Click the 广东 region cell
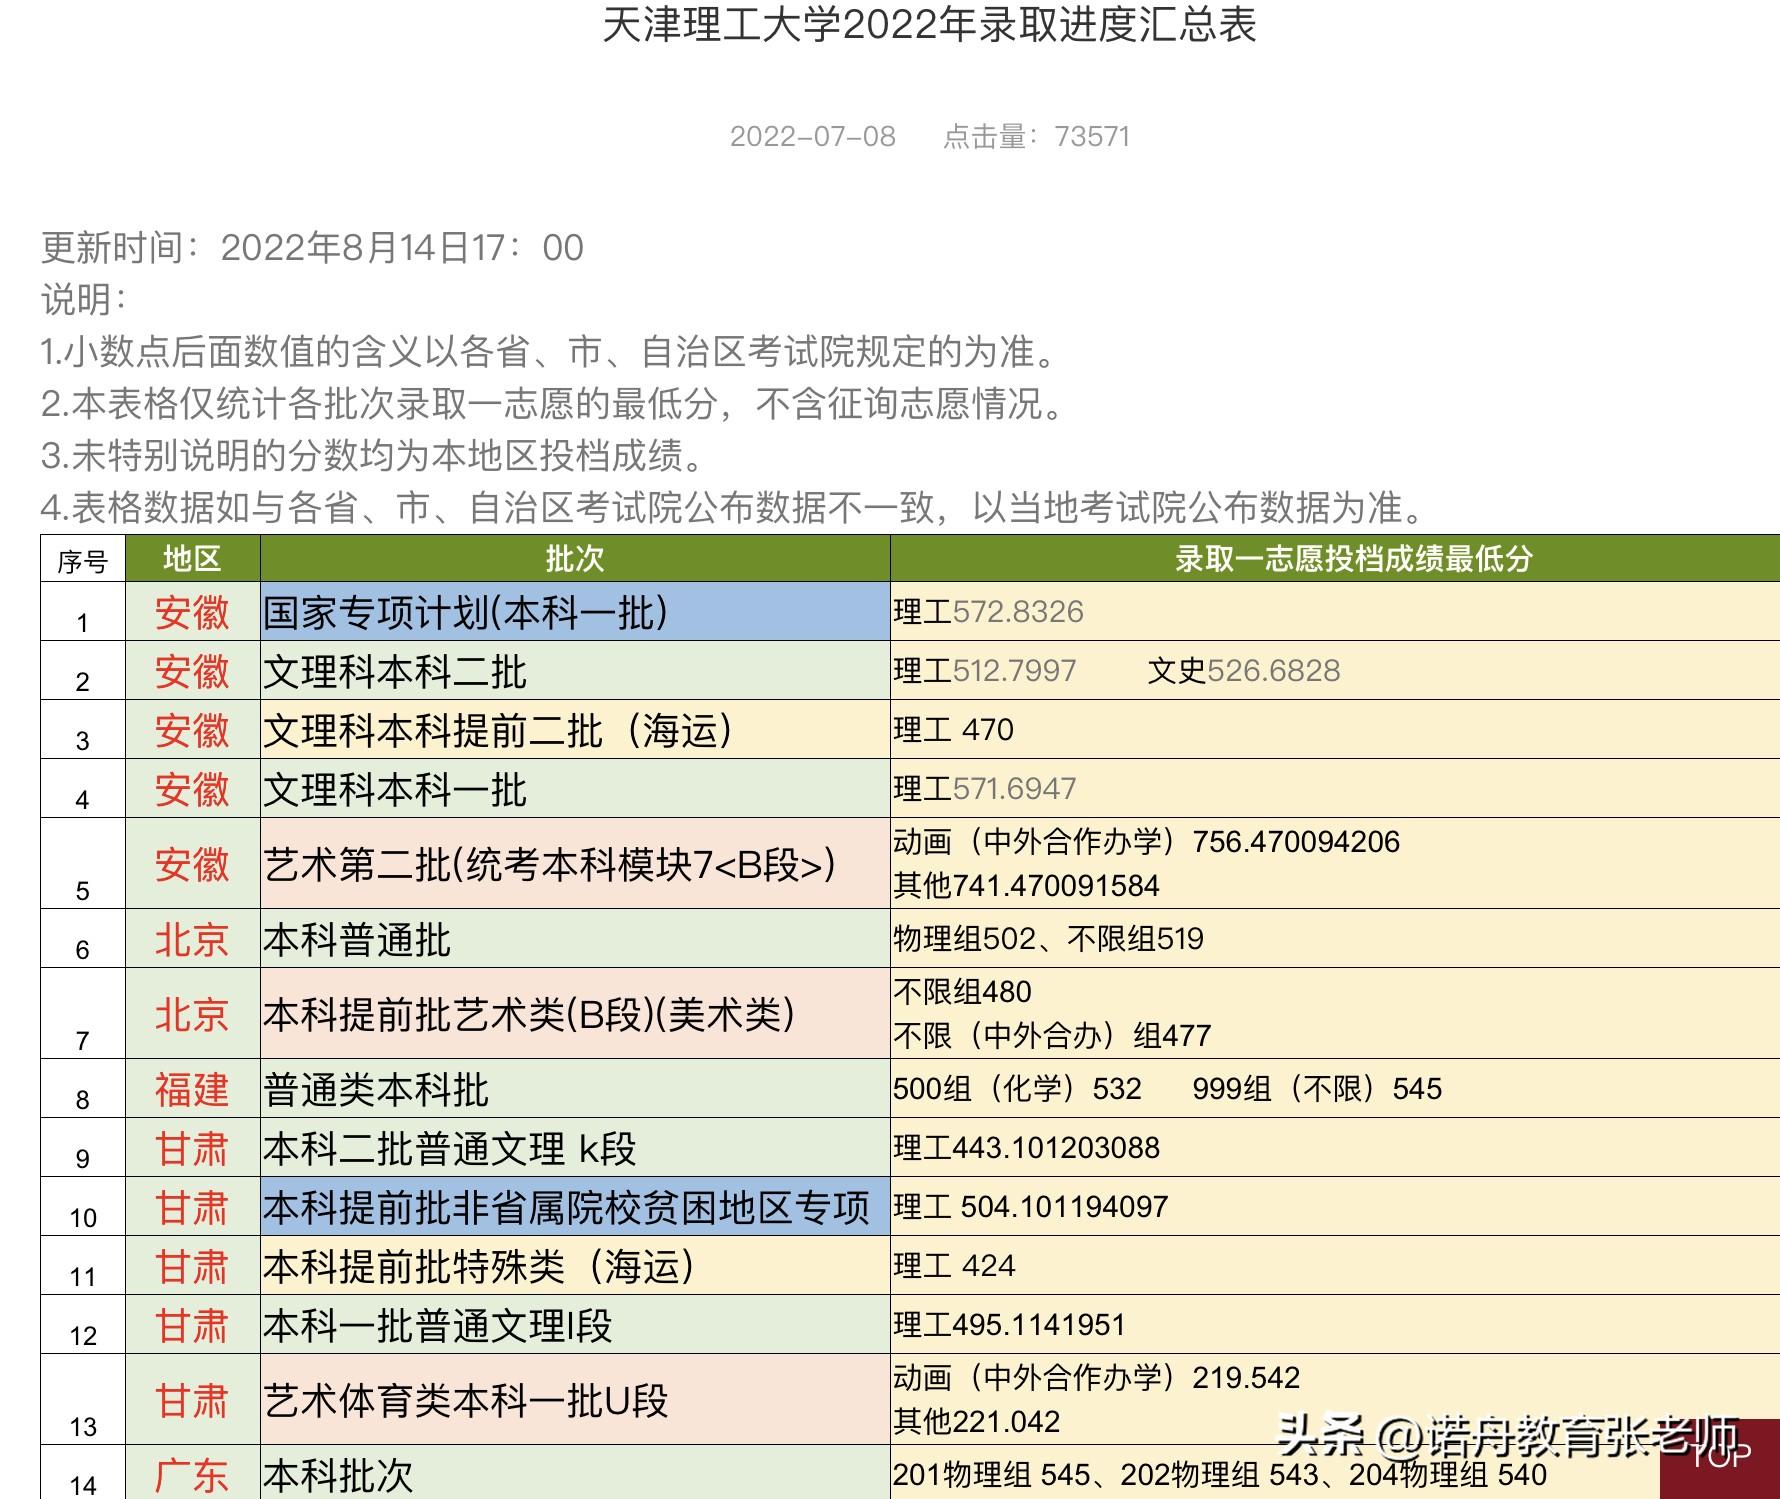 pyautogui.click(x=192, y=1474)
